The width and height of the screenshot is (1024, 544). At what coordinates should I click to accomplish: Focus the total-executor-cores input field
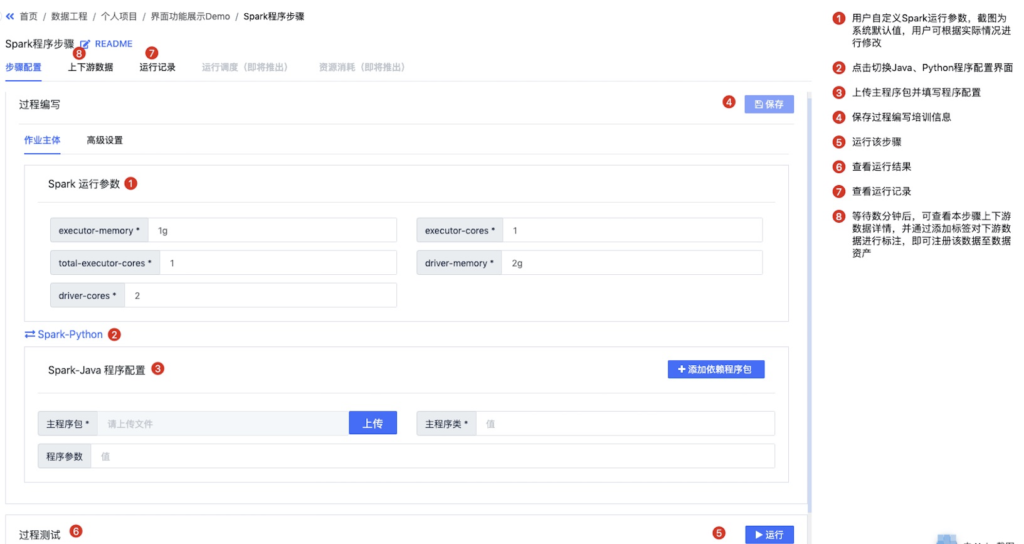click(x=278, y=263)
